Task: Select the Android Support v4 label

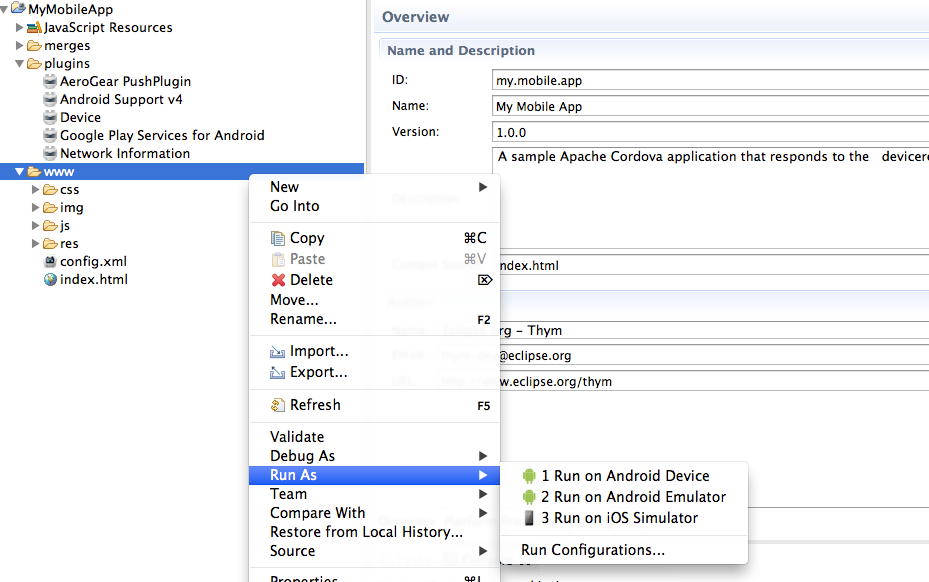Action: [121, 100]
